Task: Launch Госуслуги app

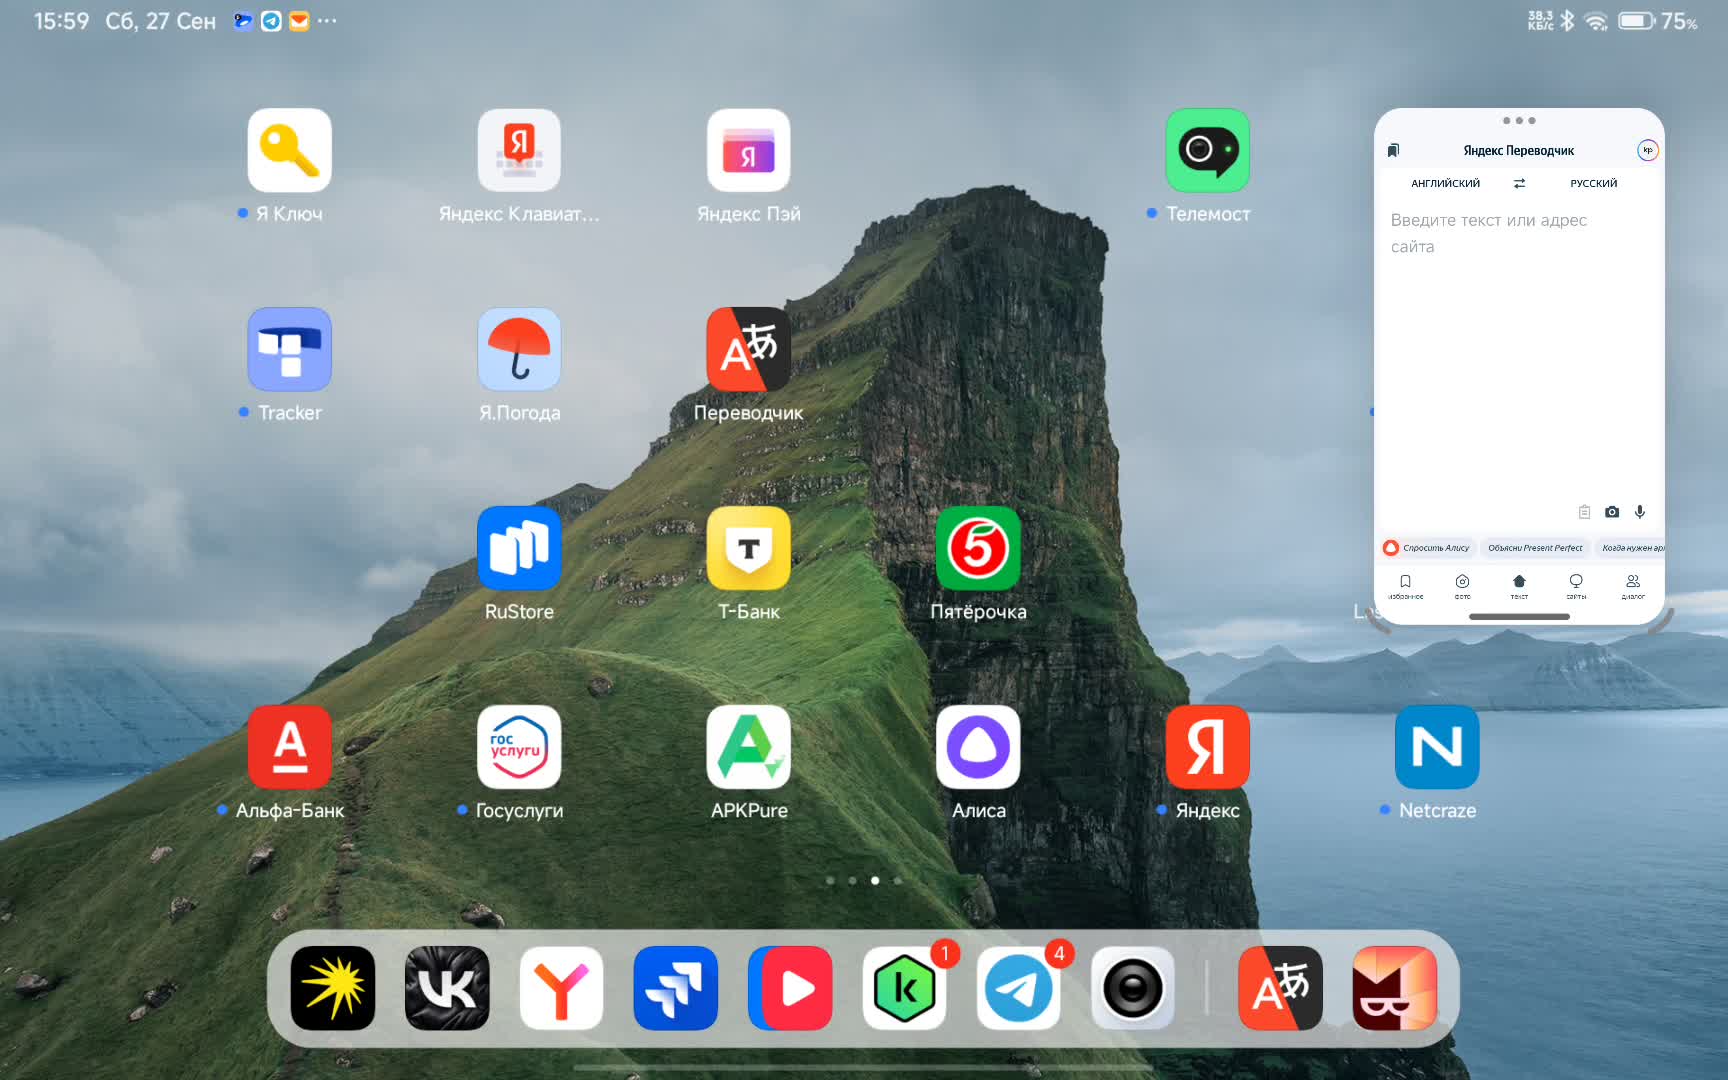Action: pyautogui.click(x=519, y=747)
